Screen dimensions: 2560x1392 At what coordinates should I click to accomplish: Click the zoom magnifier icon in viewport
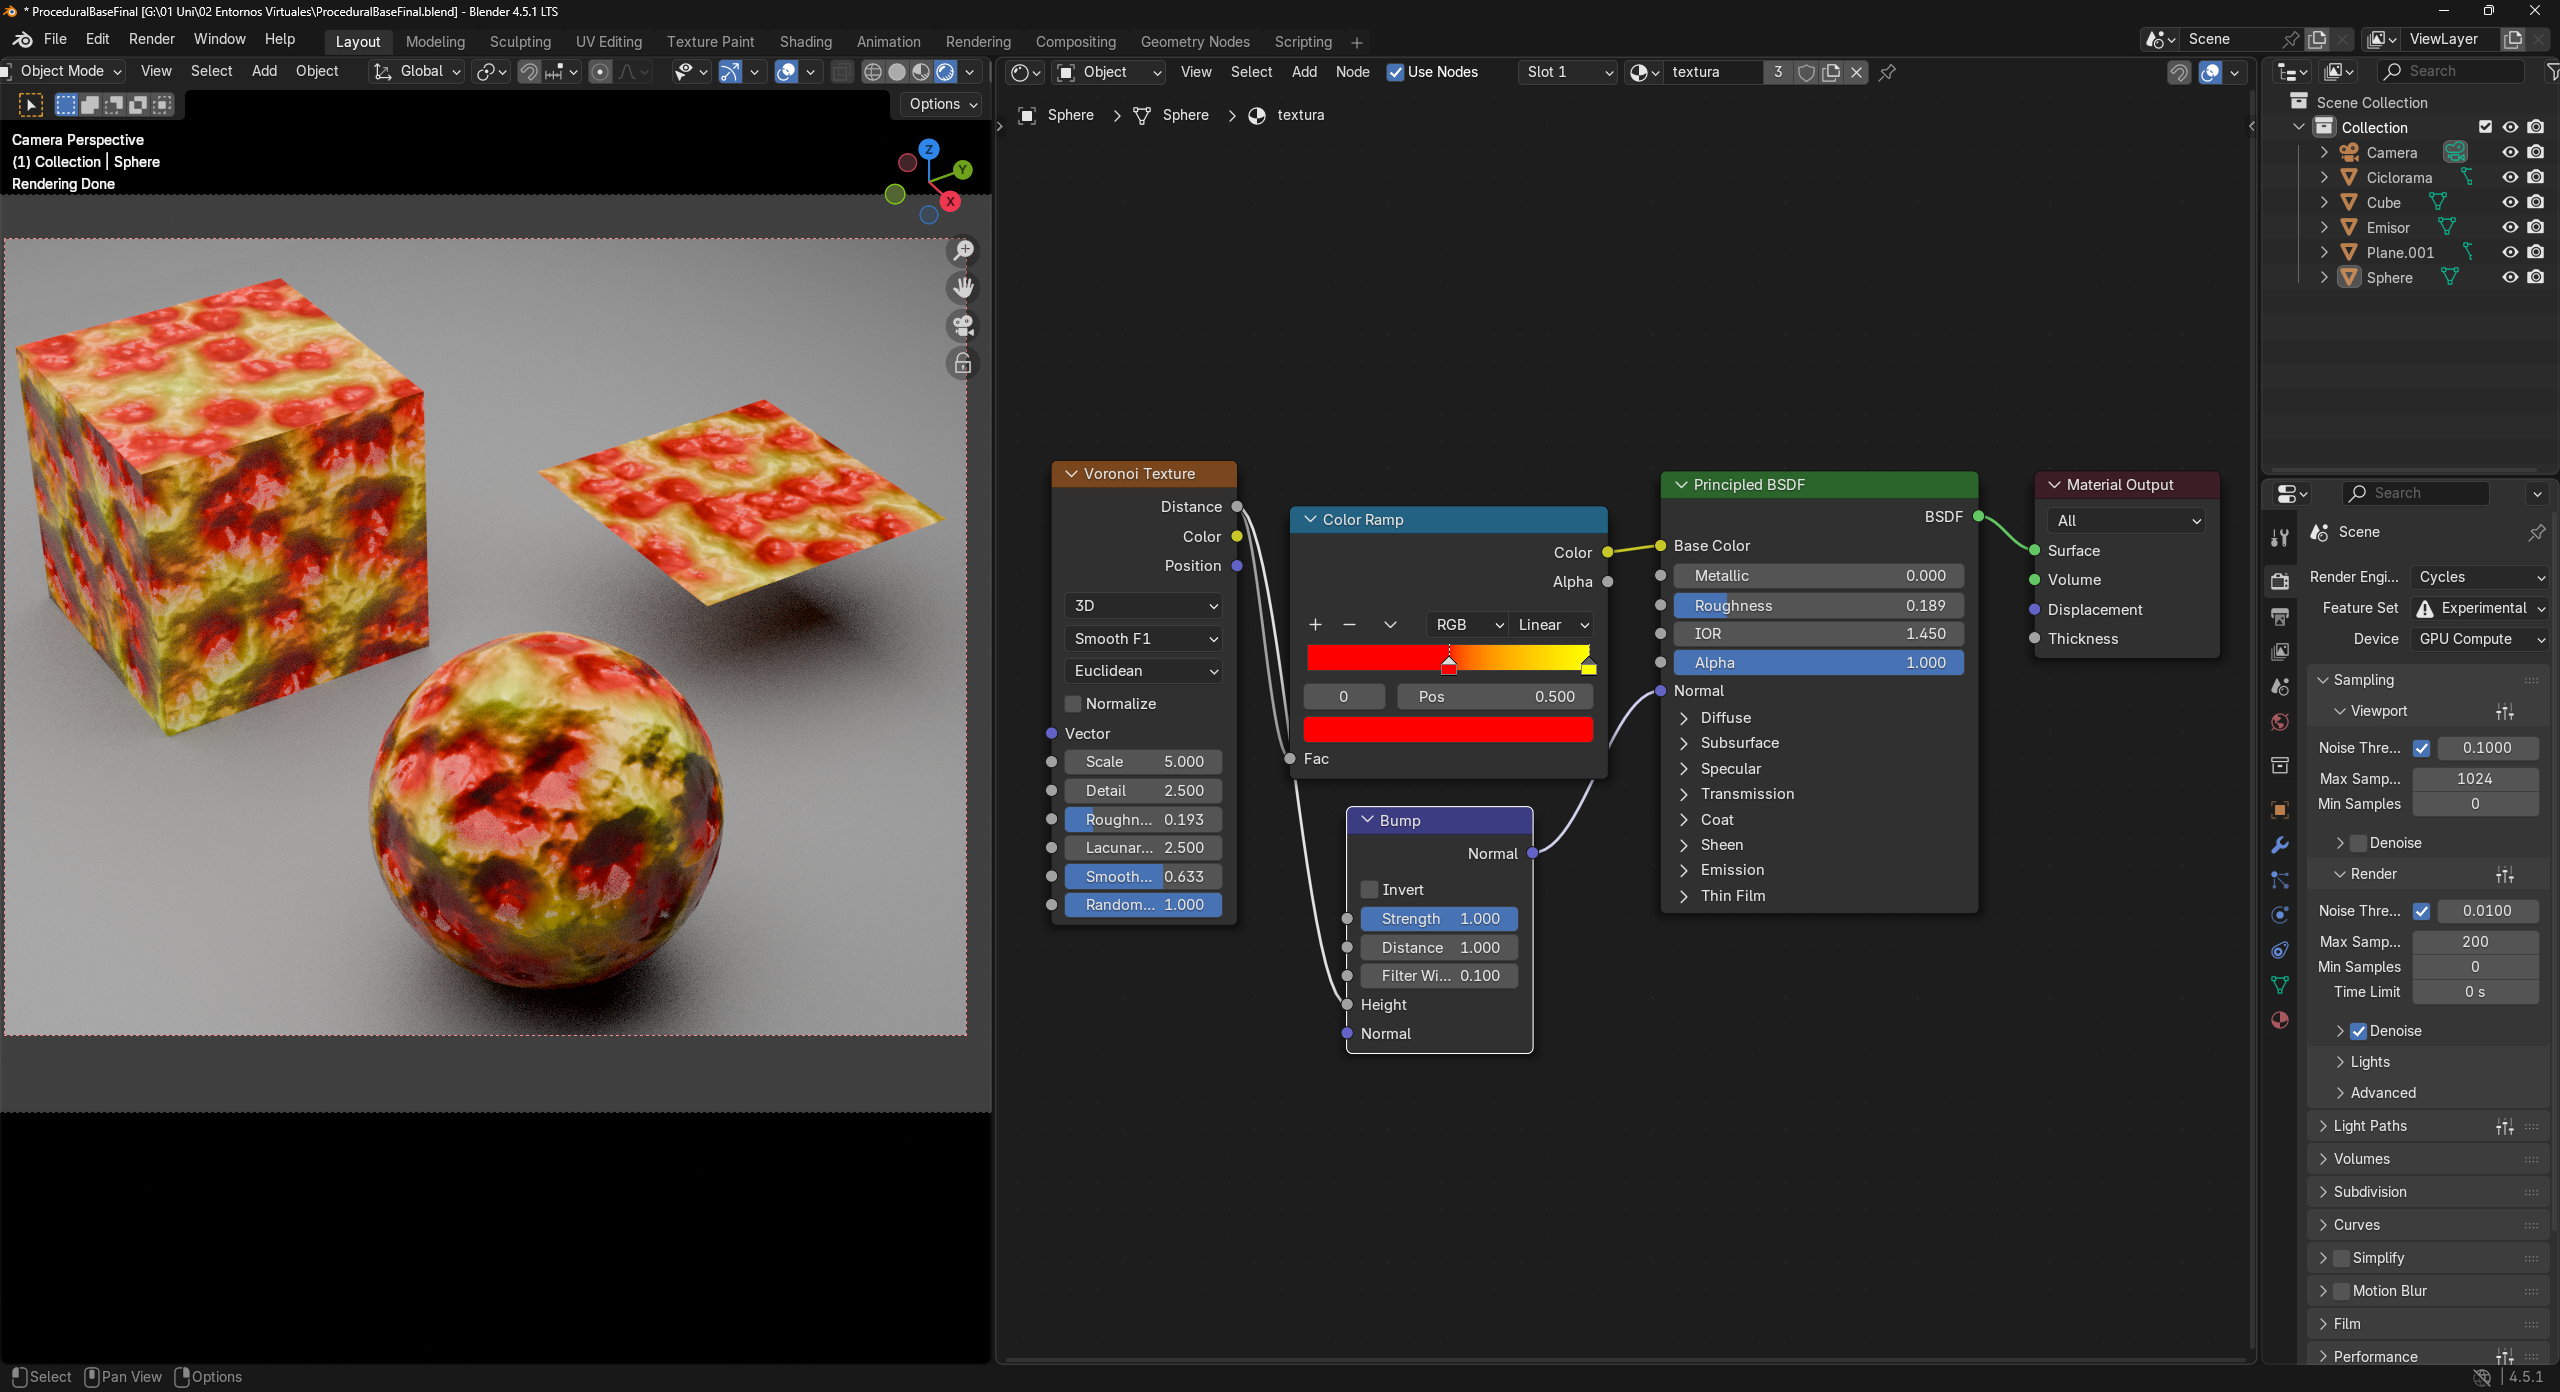963,251
